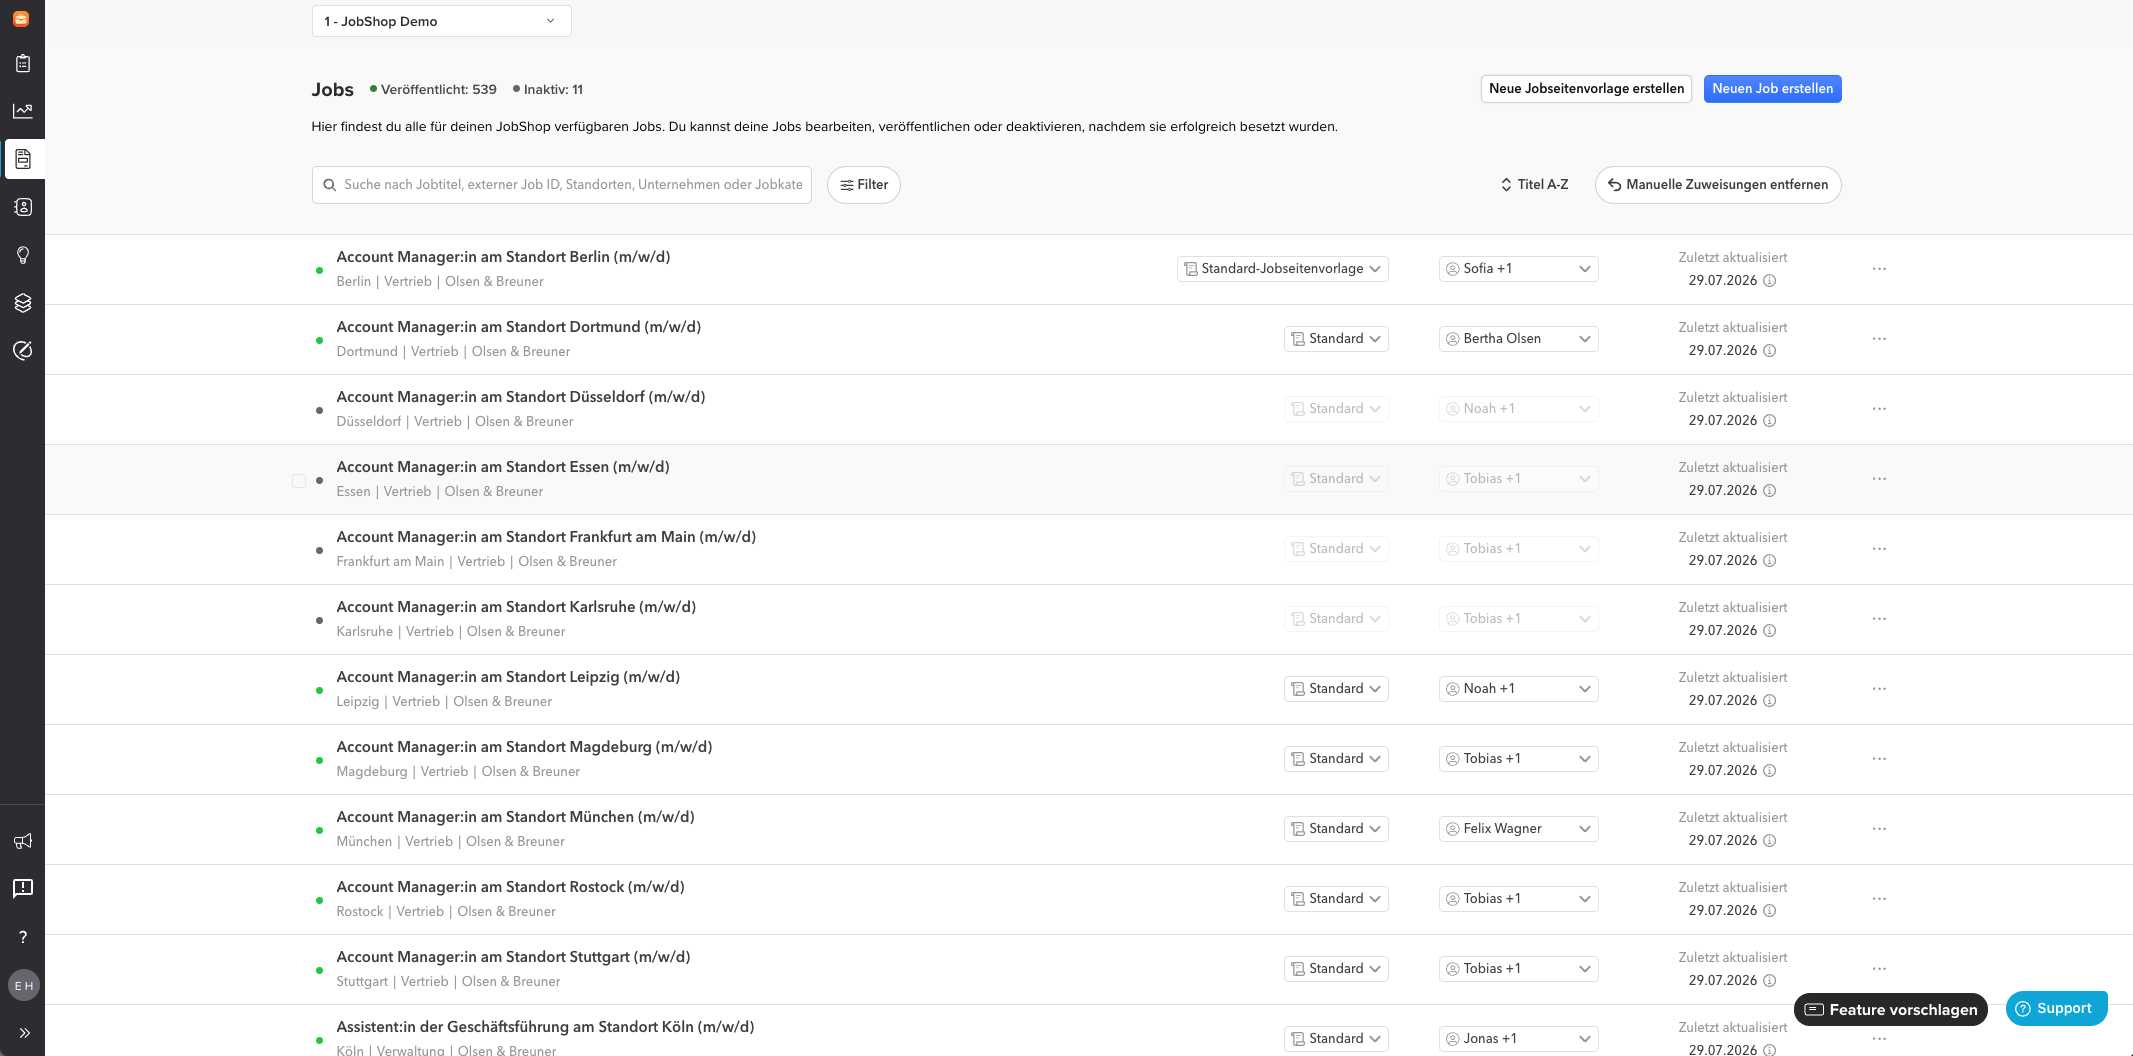Open the Filter button
Viewport: 2133px width, 1056px height.
864,185
